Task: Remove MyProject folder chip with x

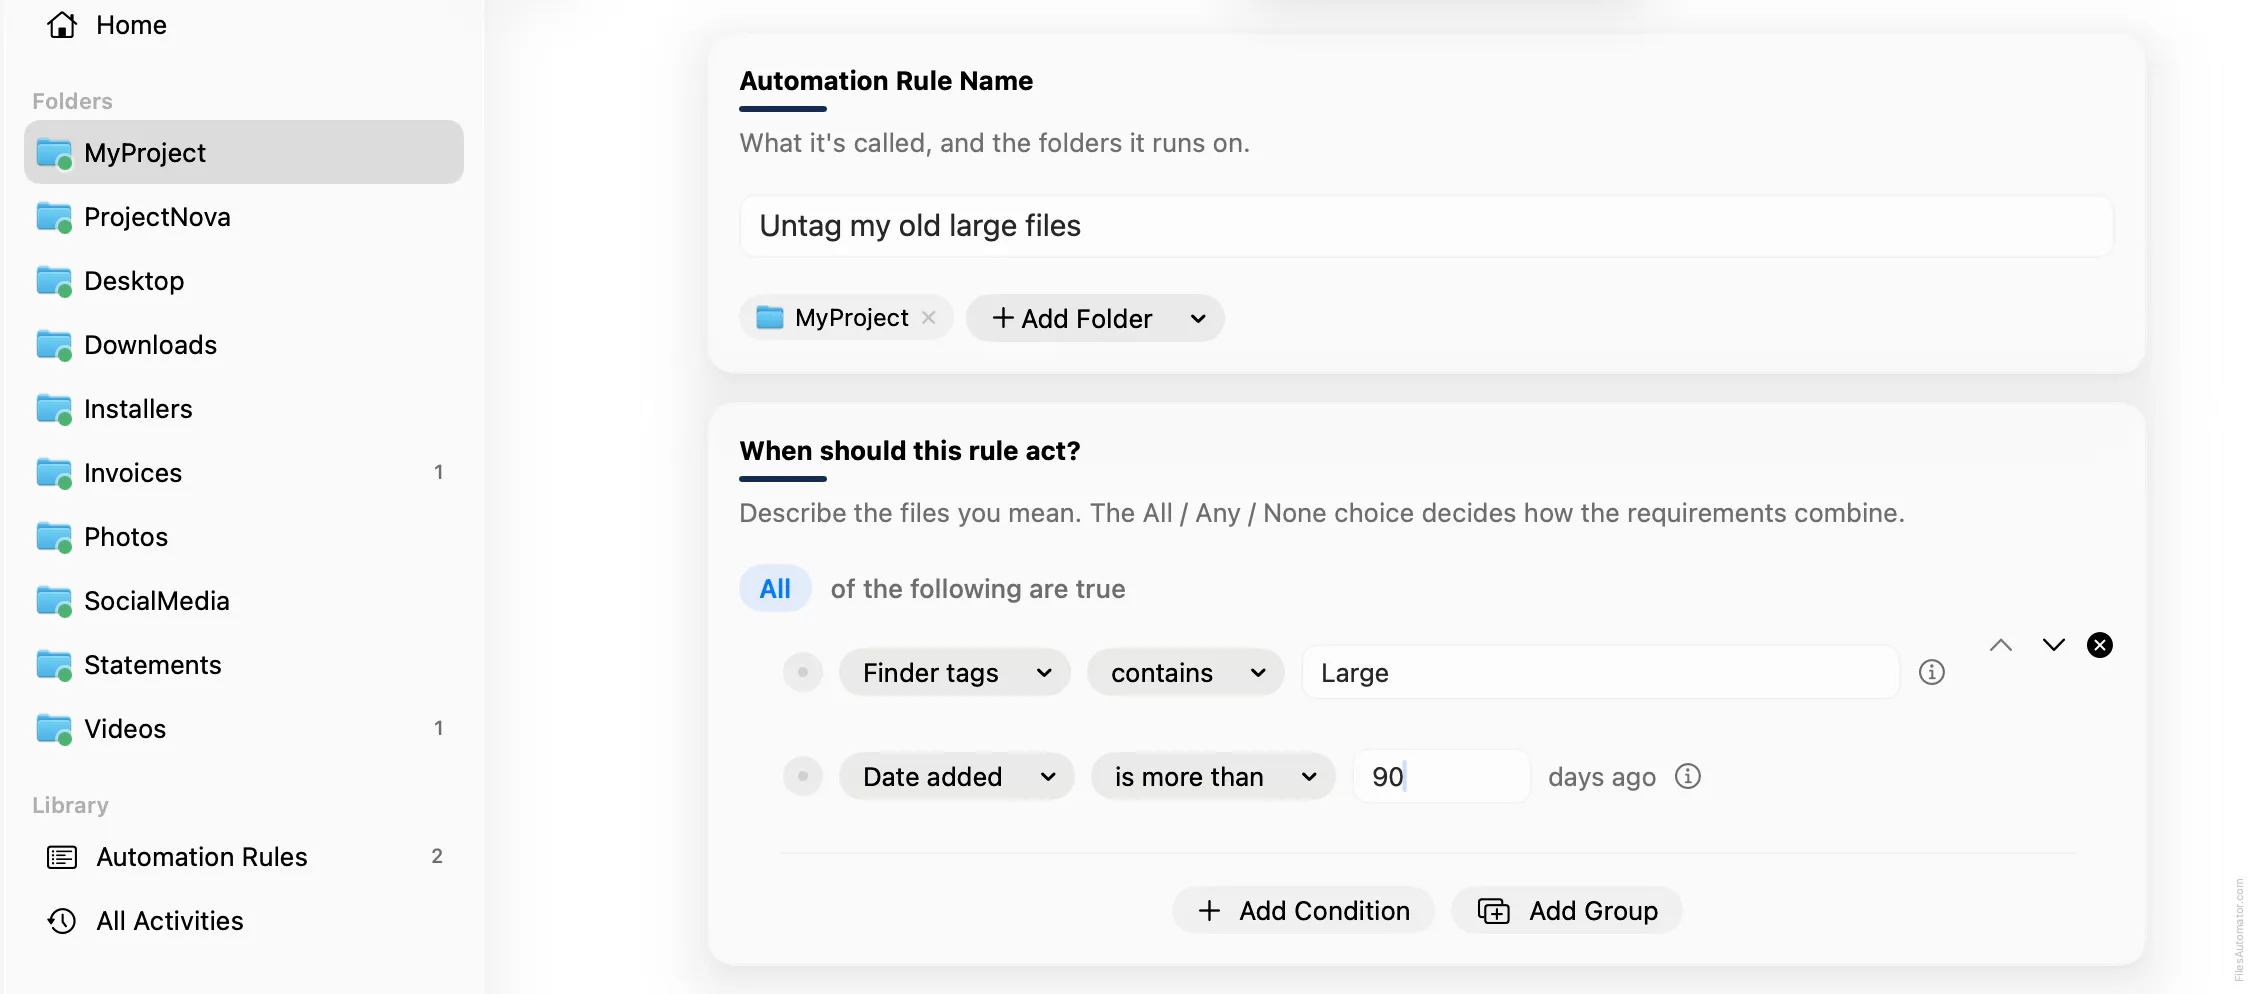Action: point(929,318)
